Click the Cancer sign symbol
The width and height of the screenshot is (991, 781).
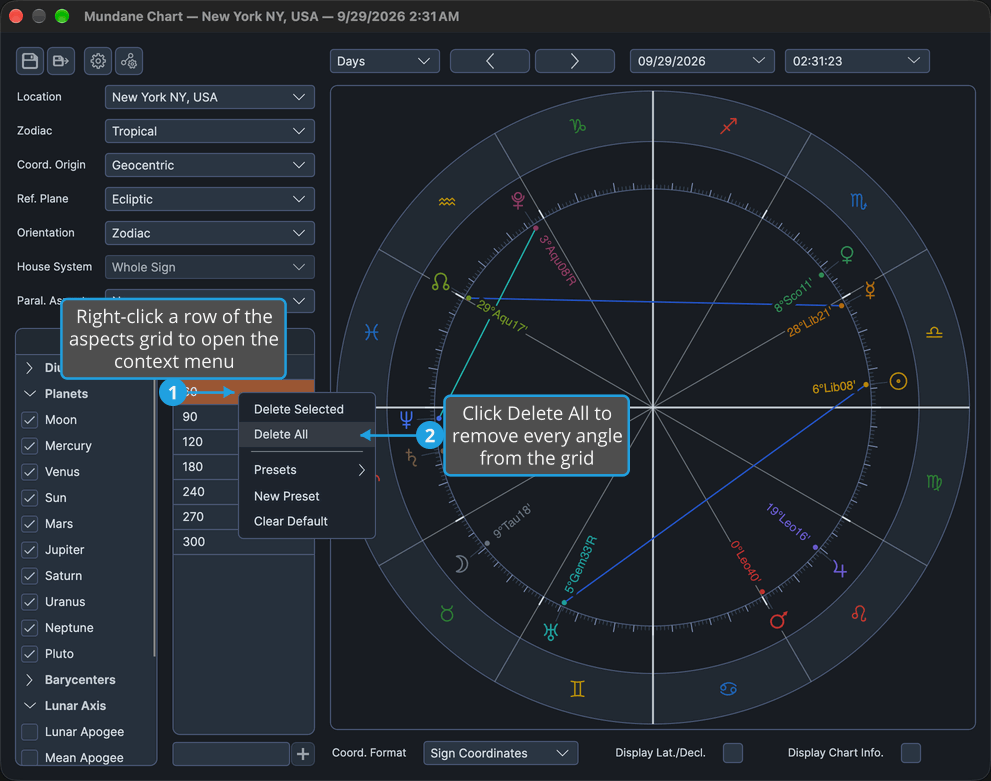728,689
